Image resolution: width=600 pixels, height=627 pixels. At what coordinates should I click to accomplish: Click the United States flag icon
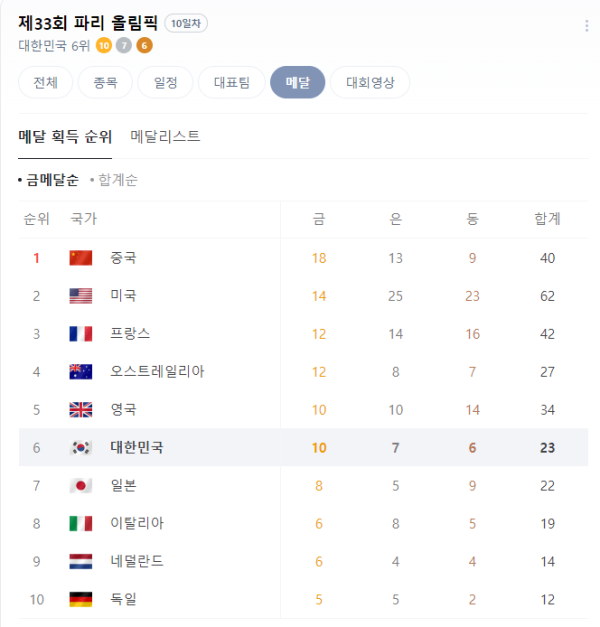coord(81,296)
